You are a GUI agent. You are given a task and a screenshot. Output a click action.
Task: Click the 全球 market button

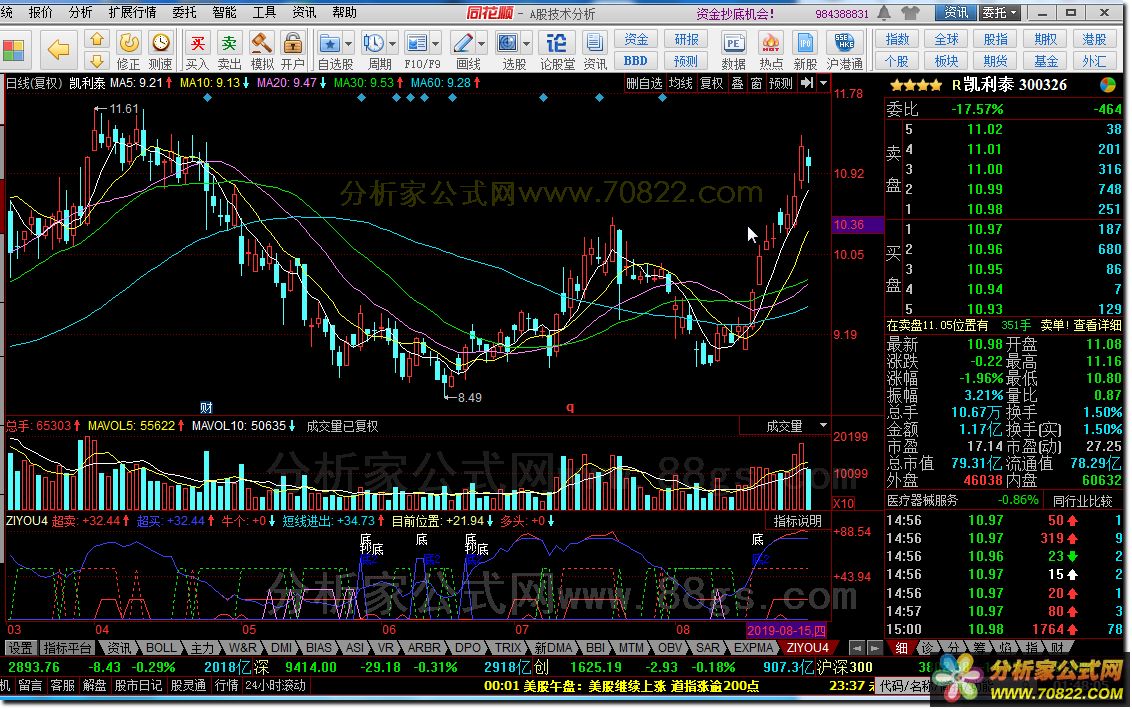pos(946,39)
